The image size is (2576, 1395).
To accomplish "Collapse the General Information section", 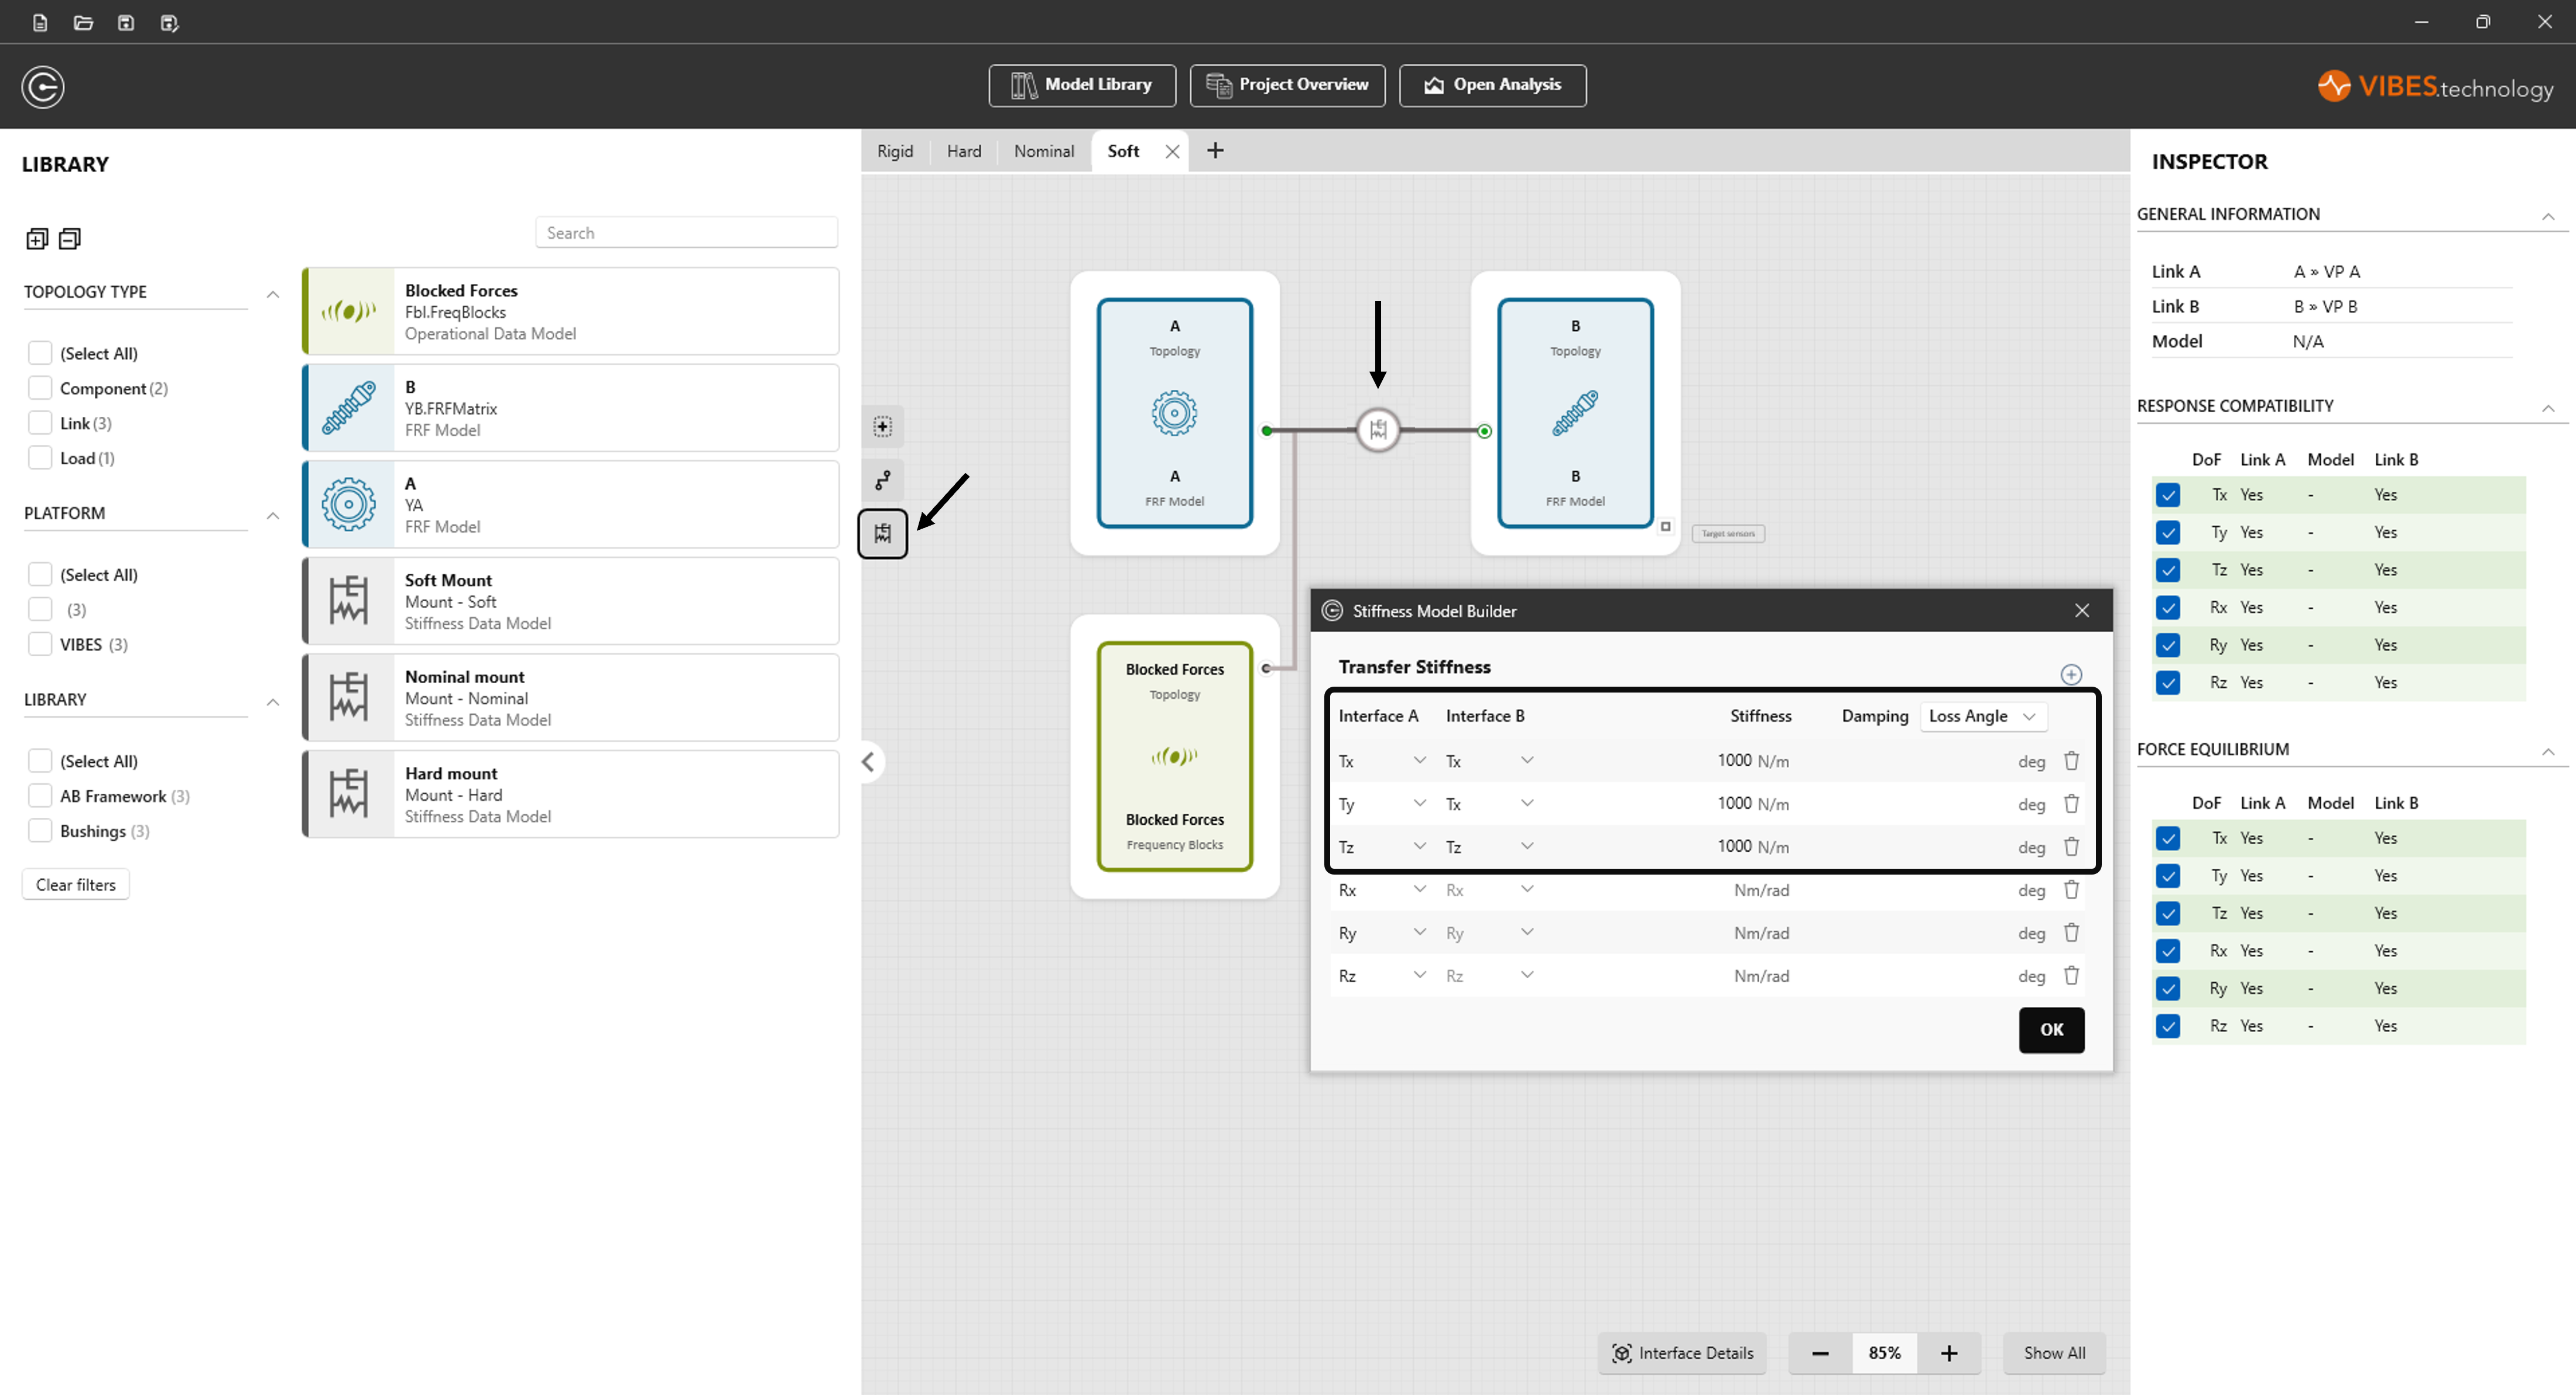I will pos(2548,216).
